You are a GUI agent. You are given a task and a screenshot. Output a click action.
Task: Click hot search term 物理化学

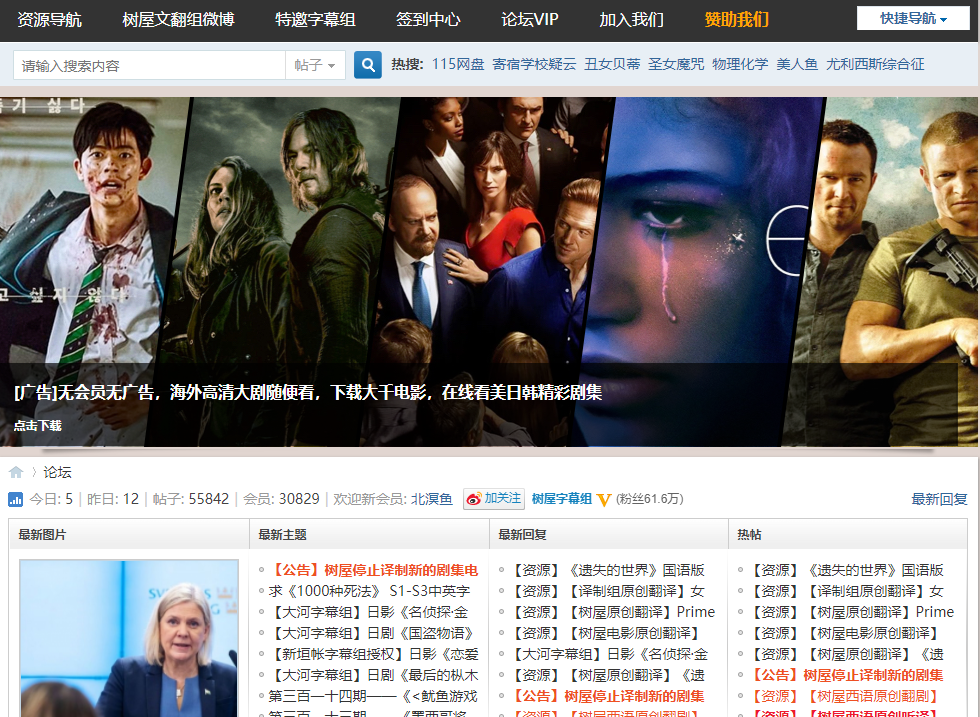coord(740,64)
